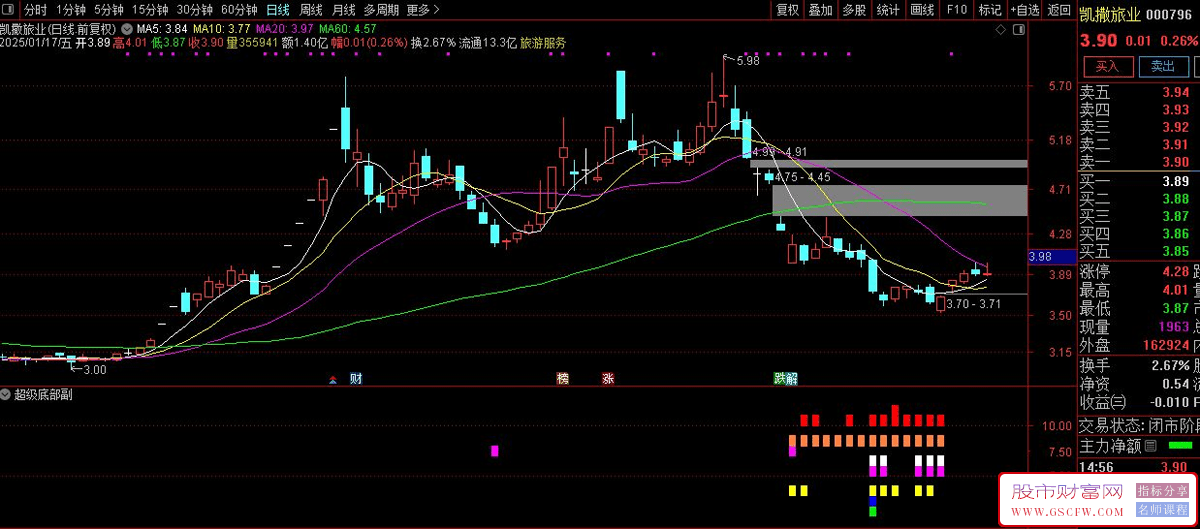Click the 榜 event marker below chart
This screenshot has width=1200, height=529.
pos(563,379)
